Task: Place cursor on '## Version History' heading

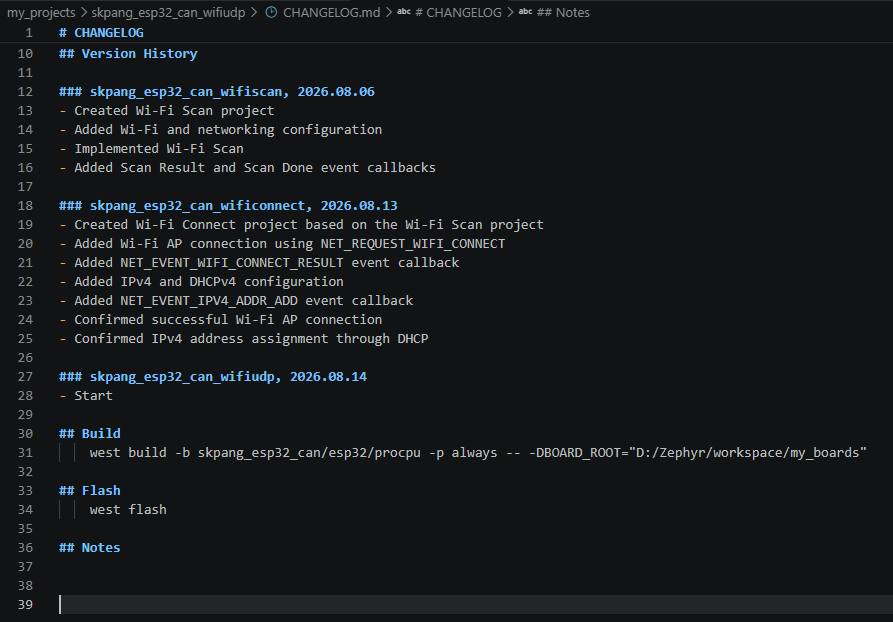Action: (x=128, y=54)
